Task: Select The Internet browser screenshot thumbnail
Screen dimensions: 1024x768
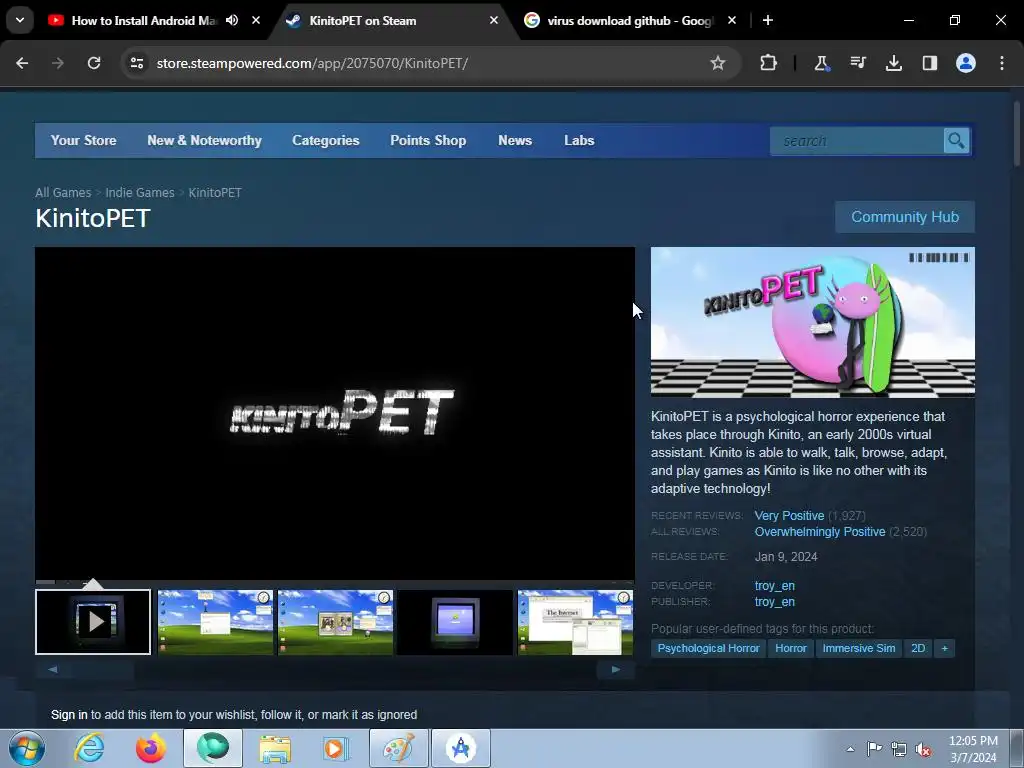Action: point(575,622)
